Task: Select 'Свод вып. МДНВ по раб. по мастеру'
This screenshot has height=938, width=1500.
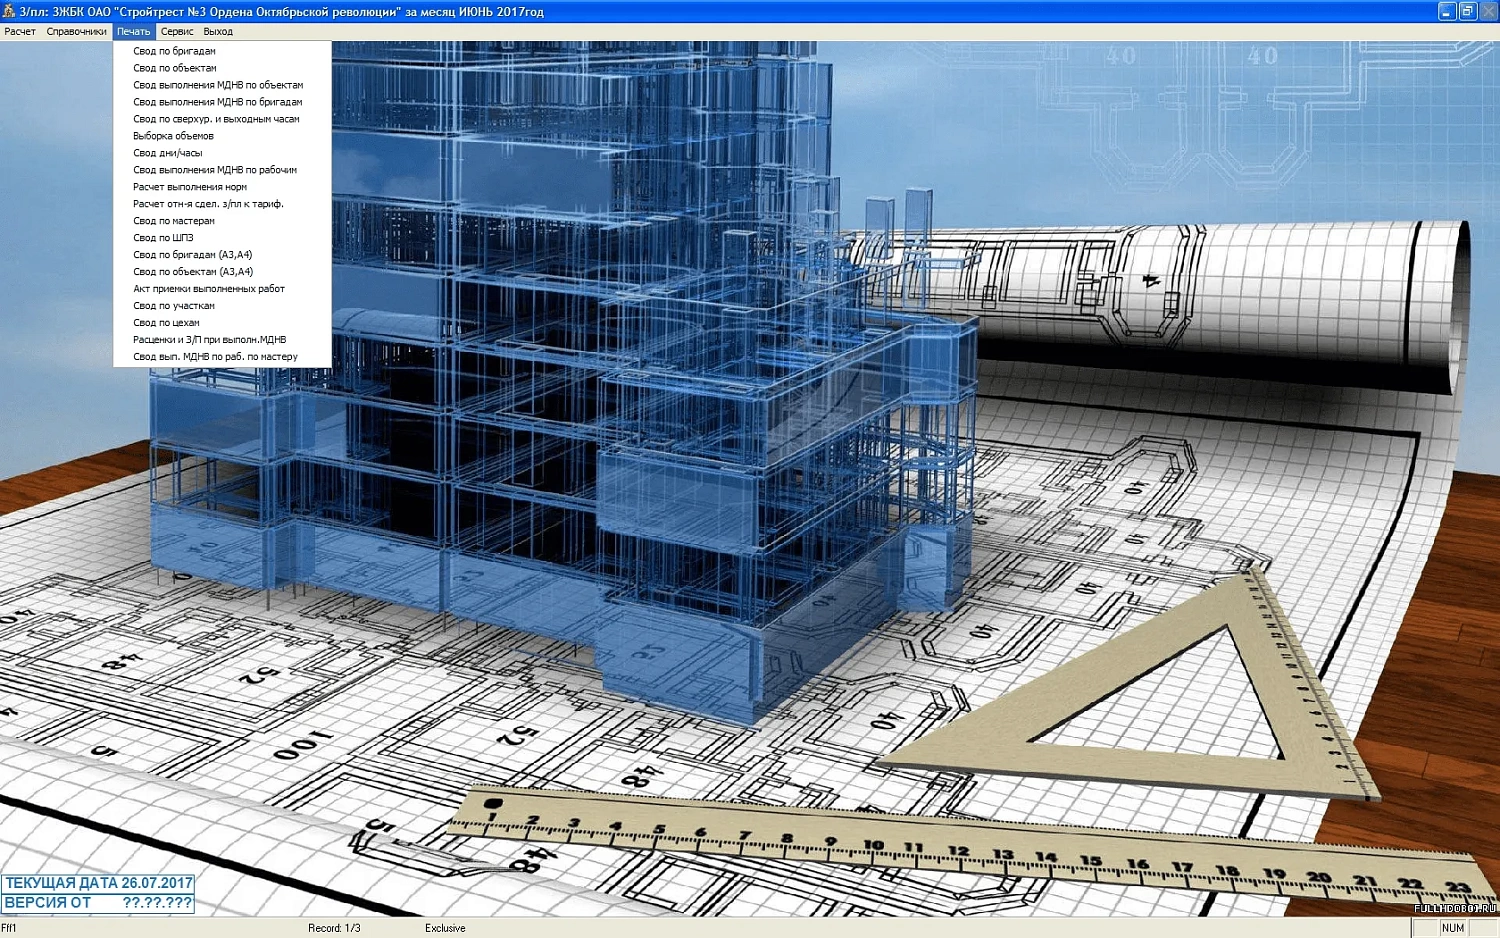Action: pyautogui.click(x=222, y=357)
